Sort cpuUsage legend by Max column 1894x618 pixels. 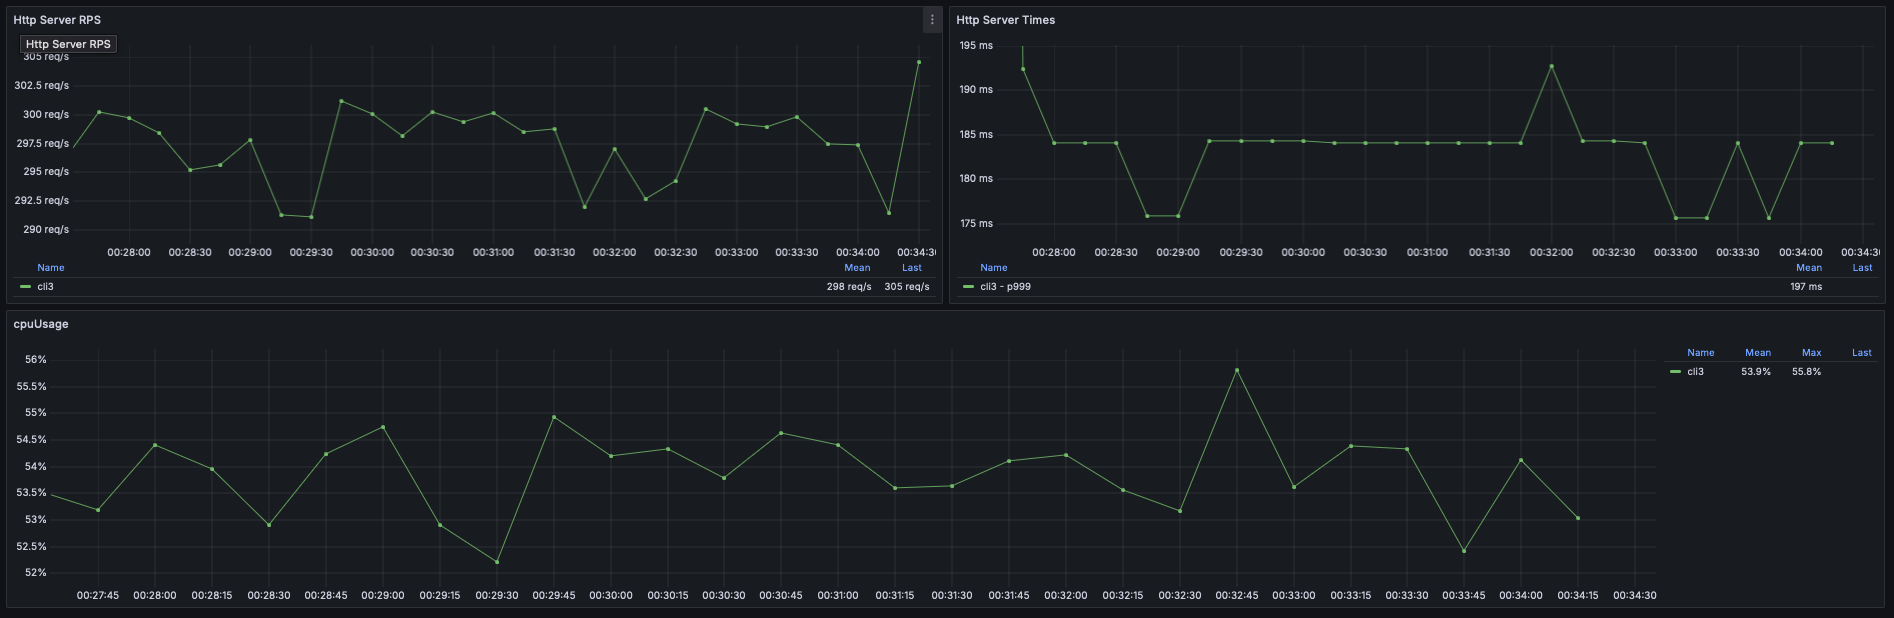click(1812, 353)
